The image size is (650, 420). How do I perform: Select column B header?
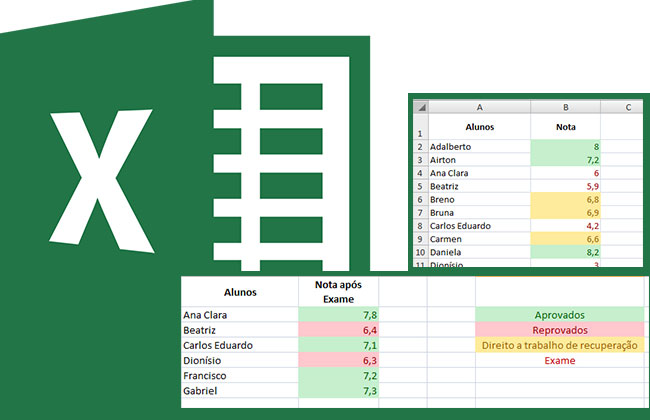coord(565,107)
